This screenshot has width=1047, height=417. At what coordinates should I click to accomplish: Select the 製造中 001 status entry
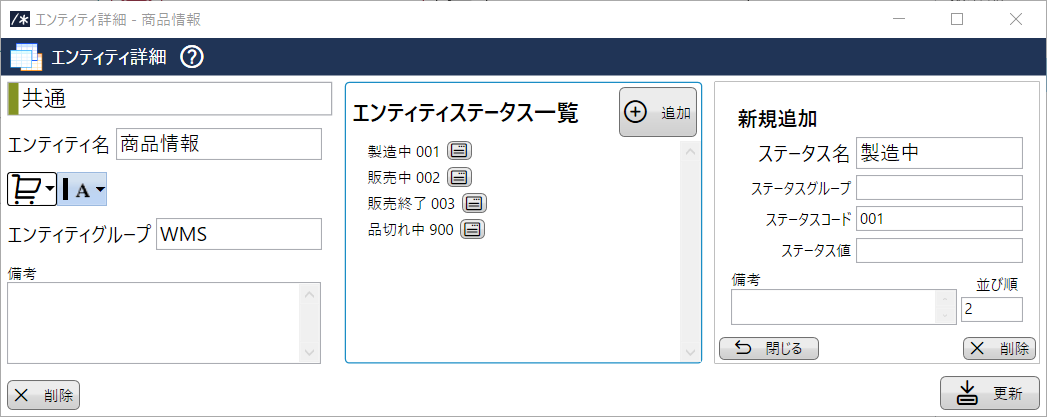click(403, 151)
